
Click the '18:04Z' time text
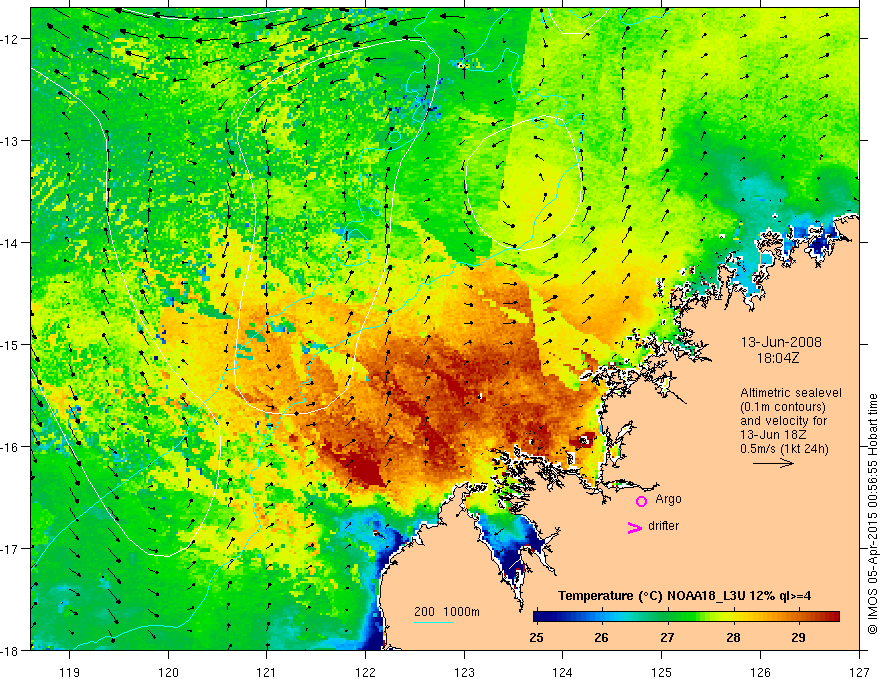[777, 358]
